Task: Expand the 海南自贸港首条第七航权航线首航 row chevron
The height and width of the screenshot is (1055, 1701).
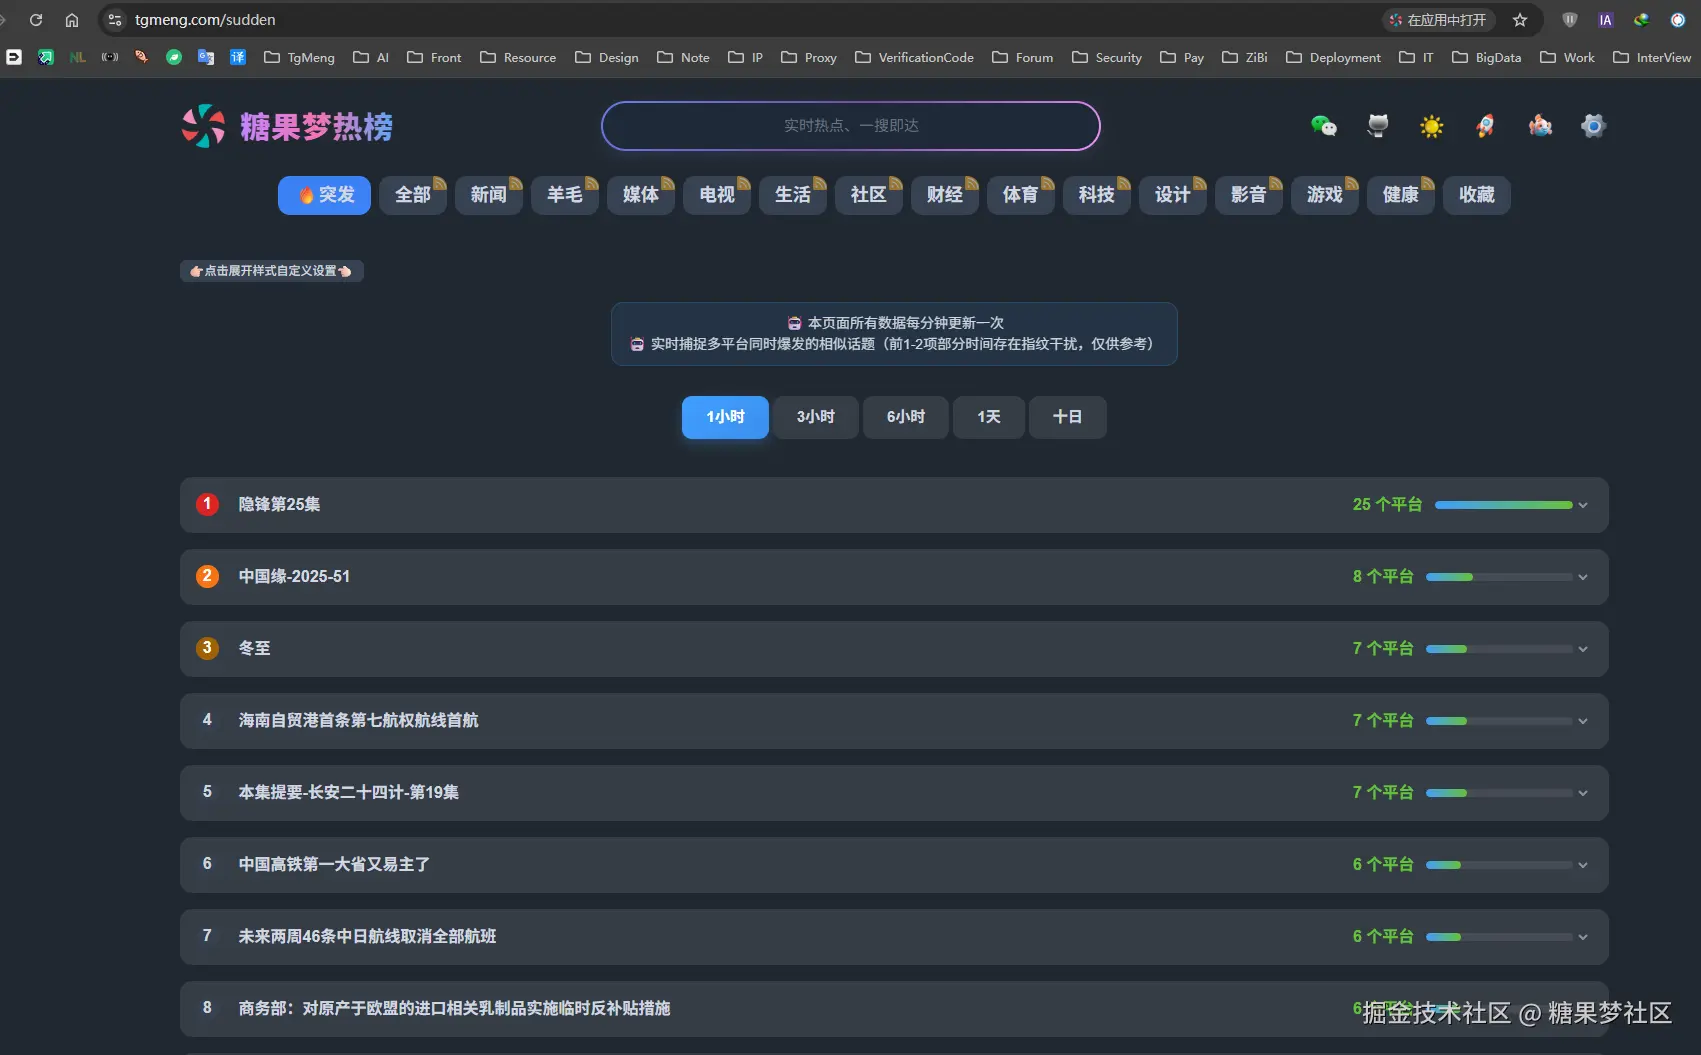Action: pos(1583,721)
